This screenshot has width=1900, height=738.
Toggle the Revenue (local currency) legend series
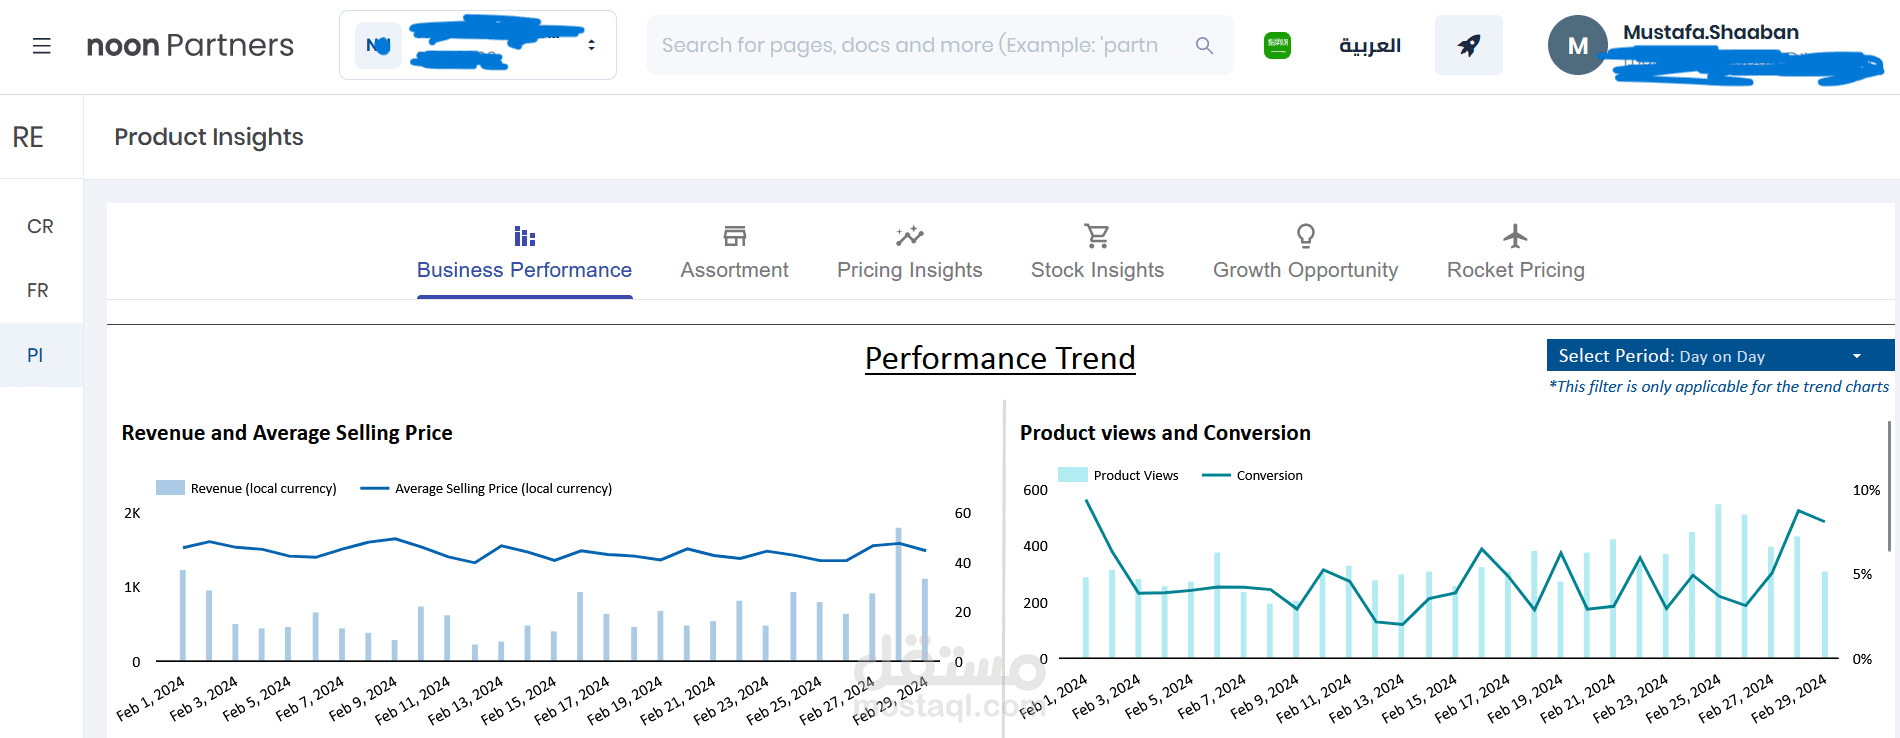[x=247, y=488]
